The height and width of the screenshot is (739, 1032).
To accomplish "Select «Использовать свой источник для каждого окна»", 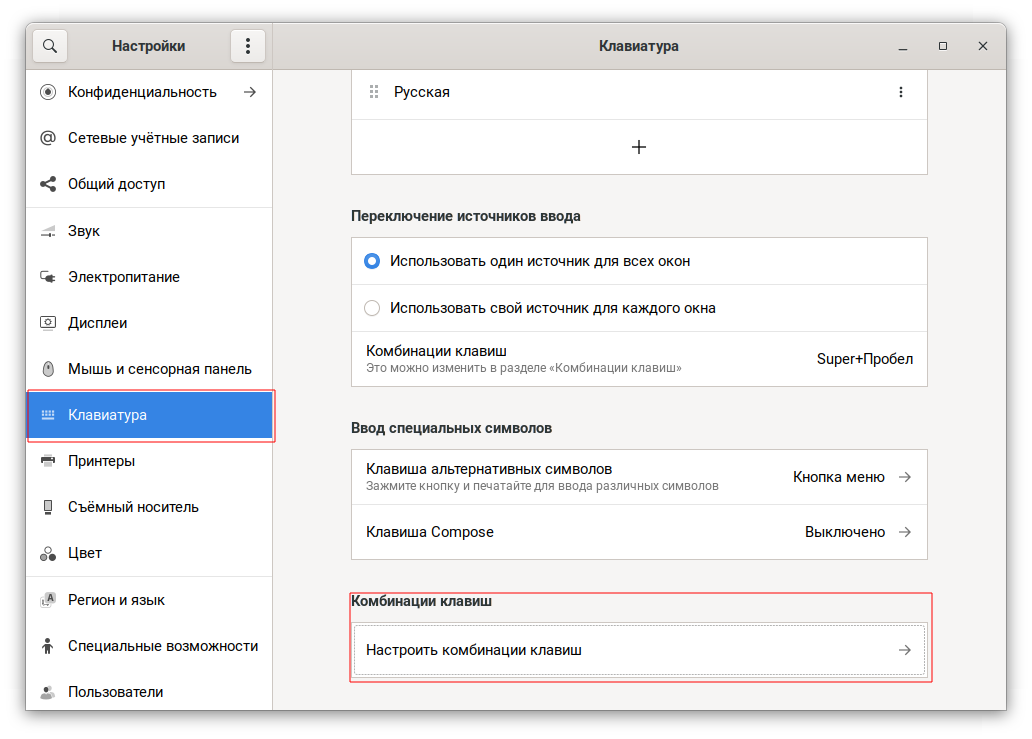I will [x=372, y=308].
